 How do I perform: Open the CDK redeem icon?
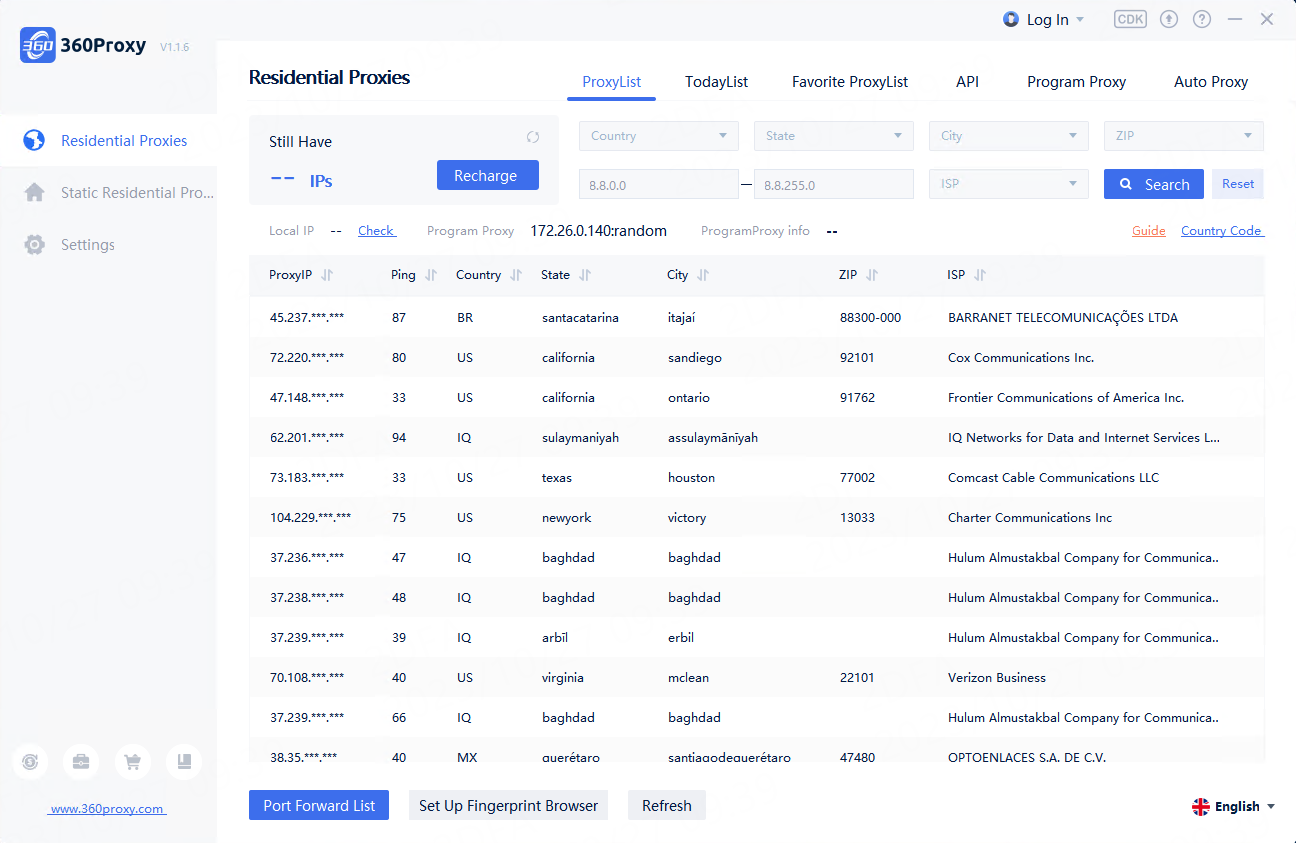point(1130,19)
